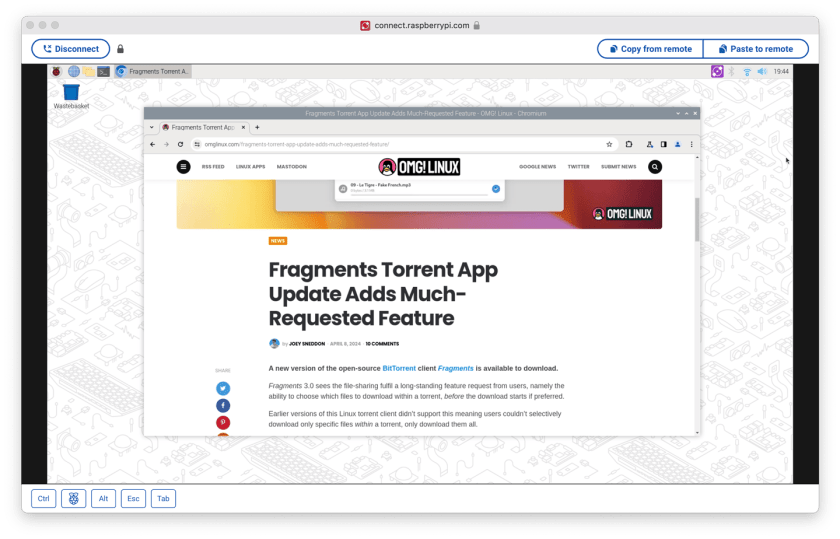The height and width of the screenshot is (539, 840).
Task: Go forward in Chromium
Action: pos(167,144)
